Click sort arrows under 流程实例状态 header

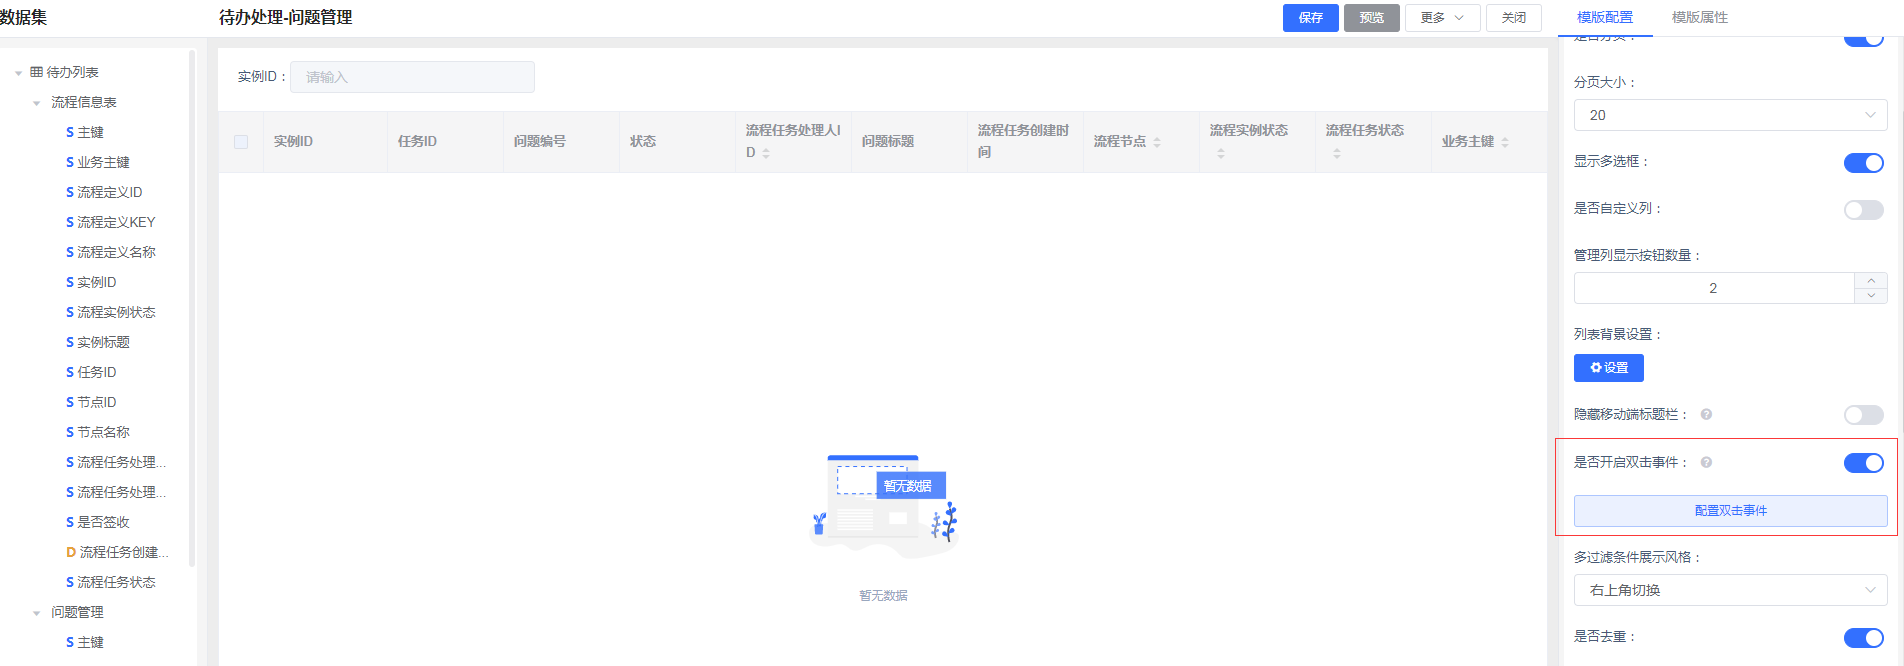point(1221,154)
